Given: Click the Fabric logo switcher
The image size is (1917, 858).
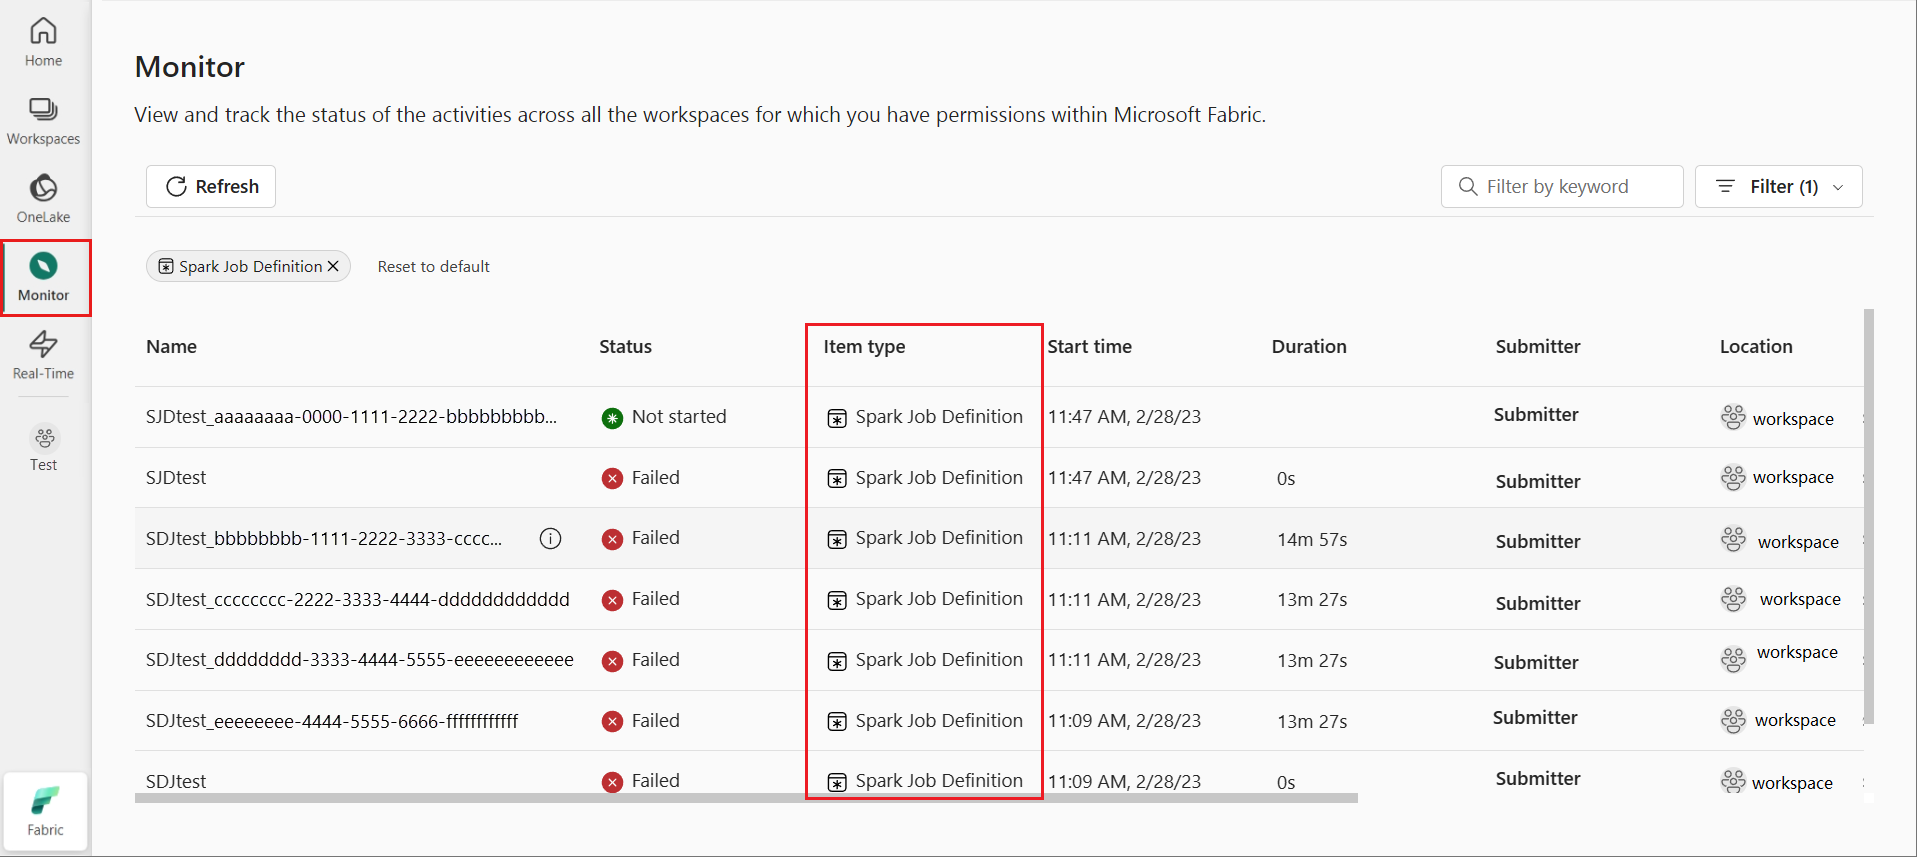Looking at the screenshot, I should [x=45, y=811].
